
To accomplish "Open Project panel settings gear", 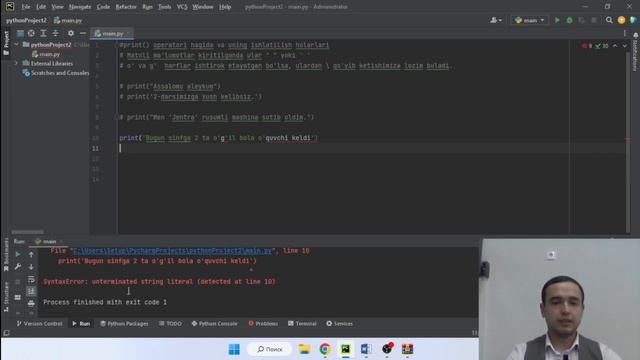I will pos(71,33).
